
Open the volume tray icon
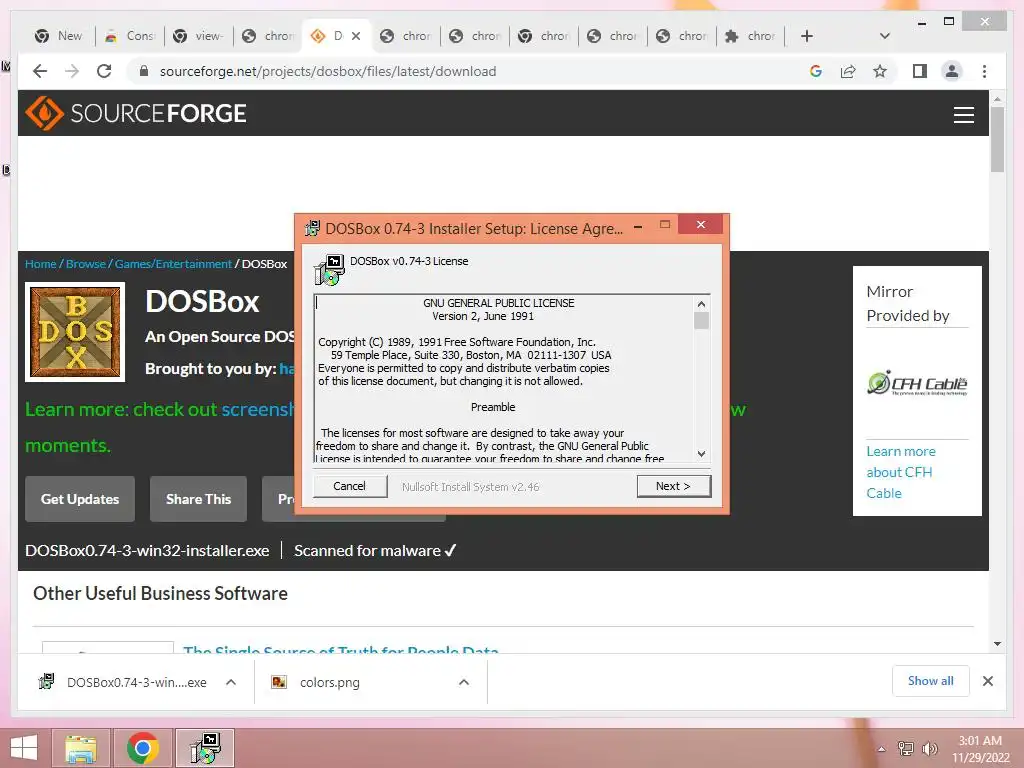coord(929,749)
